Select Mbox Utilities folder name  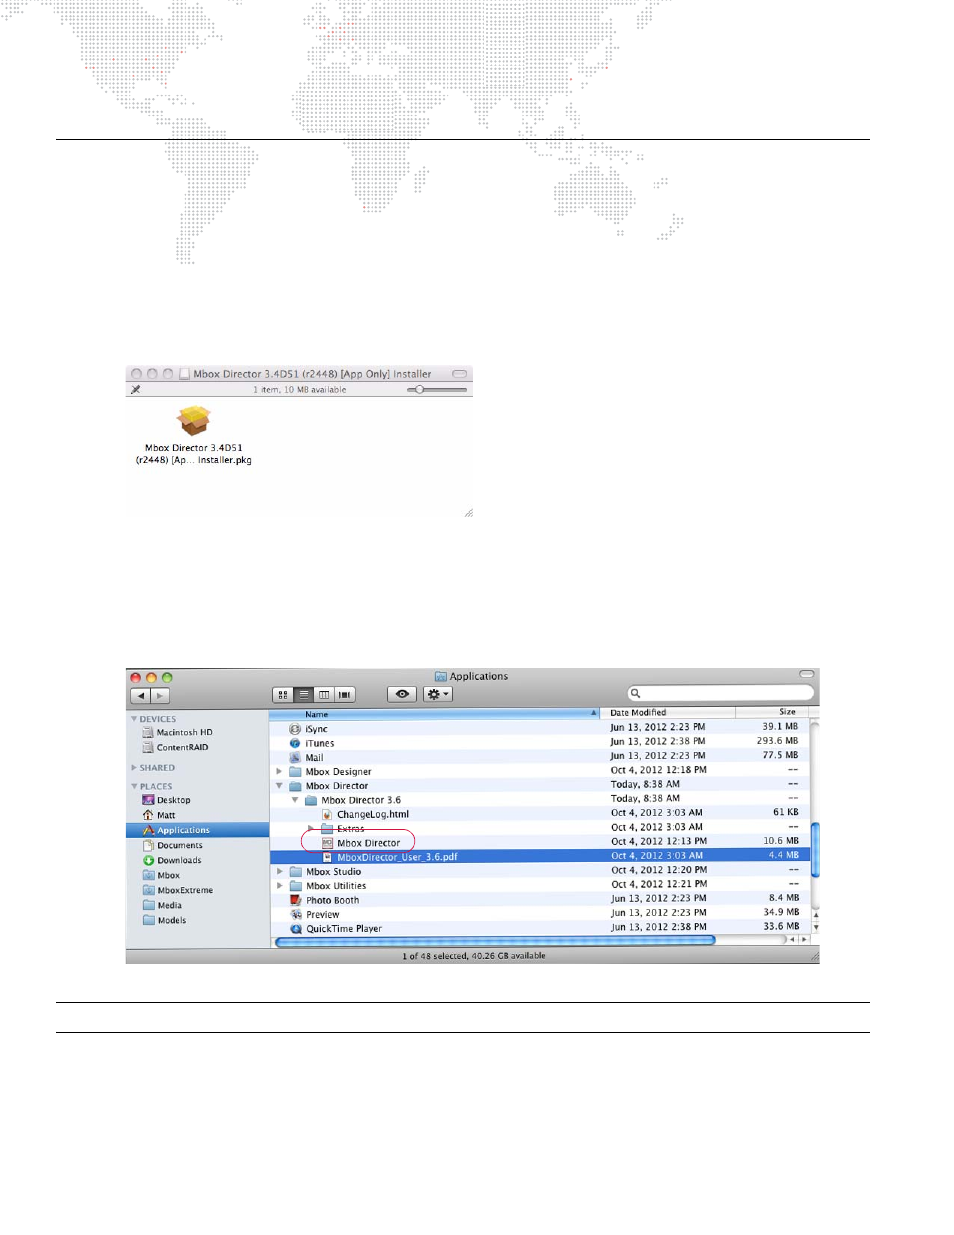[x=336, y=886]
